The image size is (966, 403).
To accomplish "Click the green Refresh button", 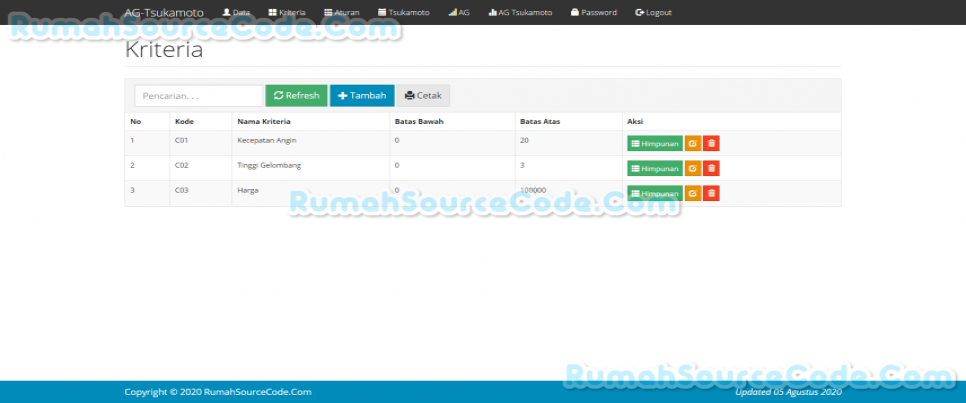I will pyautogui.click(x=296, y=95).
